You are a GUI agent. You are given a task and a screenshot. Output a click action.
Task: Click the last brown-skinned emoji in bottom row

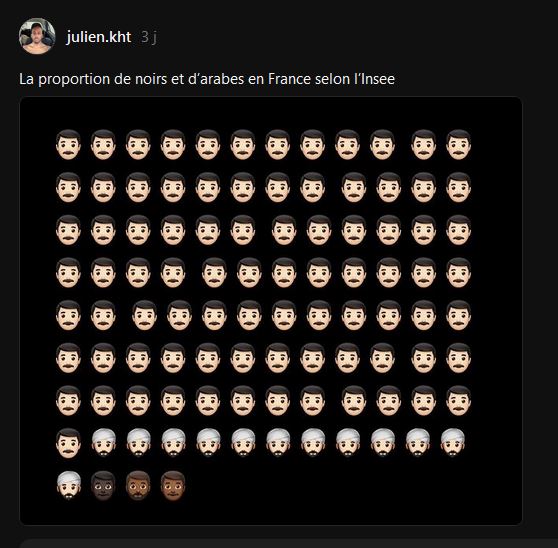coord(173,485)
